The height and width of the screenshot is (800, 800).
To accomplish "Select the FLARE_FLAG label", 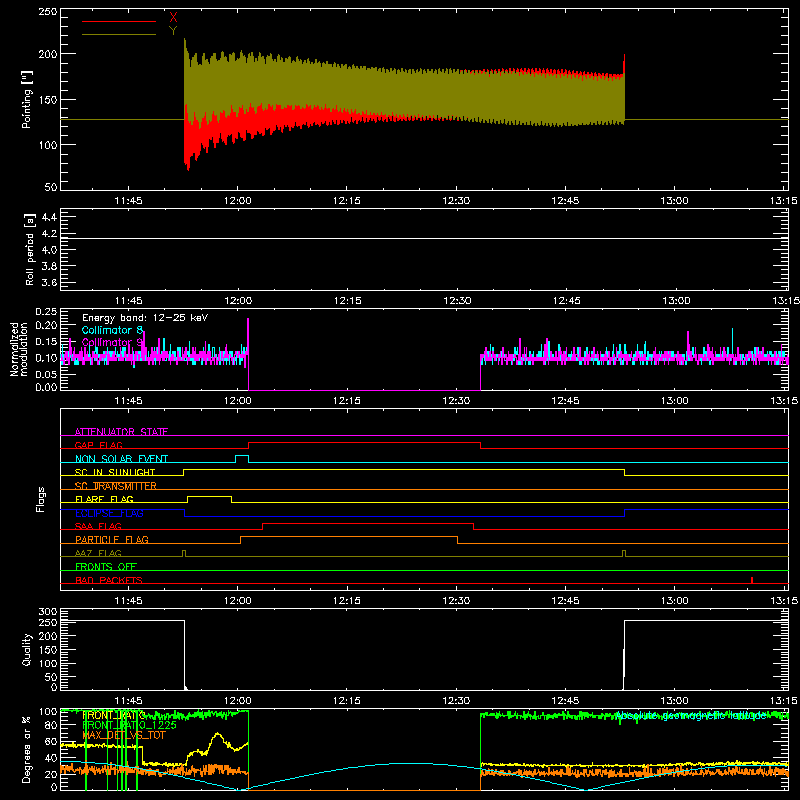I will point(104,499).
